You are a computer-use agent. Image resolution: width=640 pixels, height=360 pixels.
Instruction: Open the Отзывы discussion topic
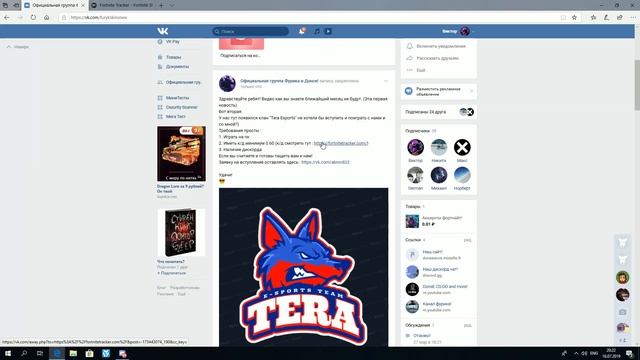(x=422, y=336)
